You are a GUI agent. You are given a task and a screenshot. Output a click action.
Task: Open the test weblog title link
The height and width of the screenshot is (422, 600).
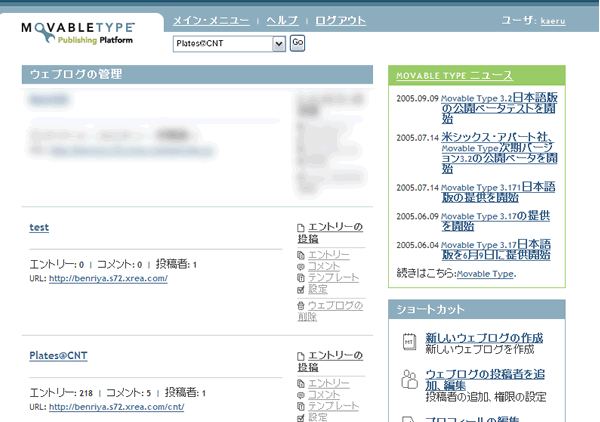click(39, 227)
